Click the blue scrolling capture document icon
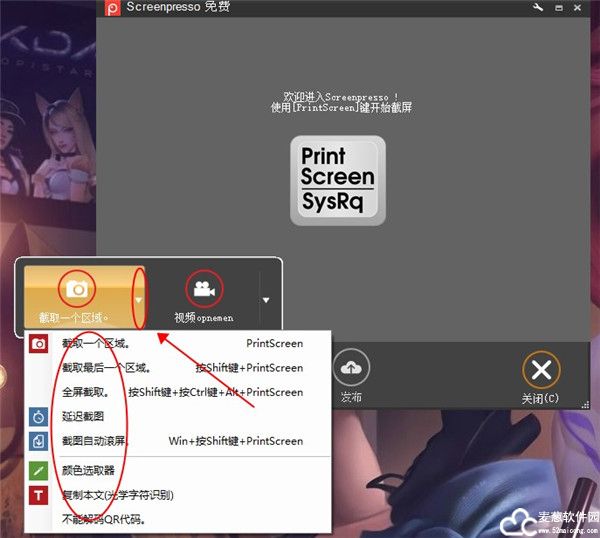The height and width of the screenshot is (538, 600). [x=38, y=441]
